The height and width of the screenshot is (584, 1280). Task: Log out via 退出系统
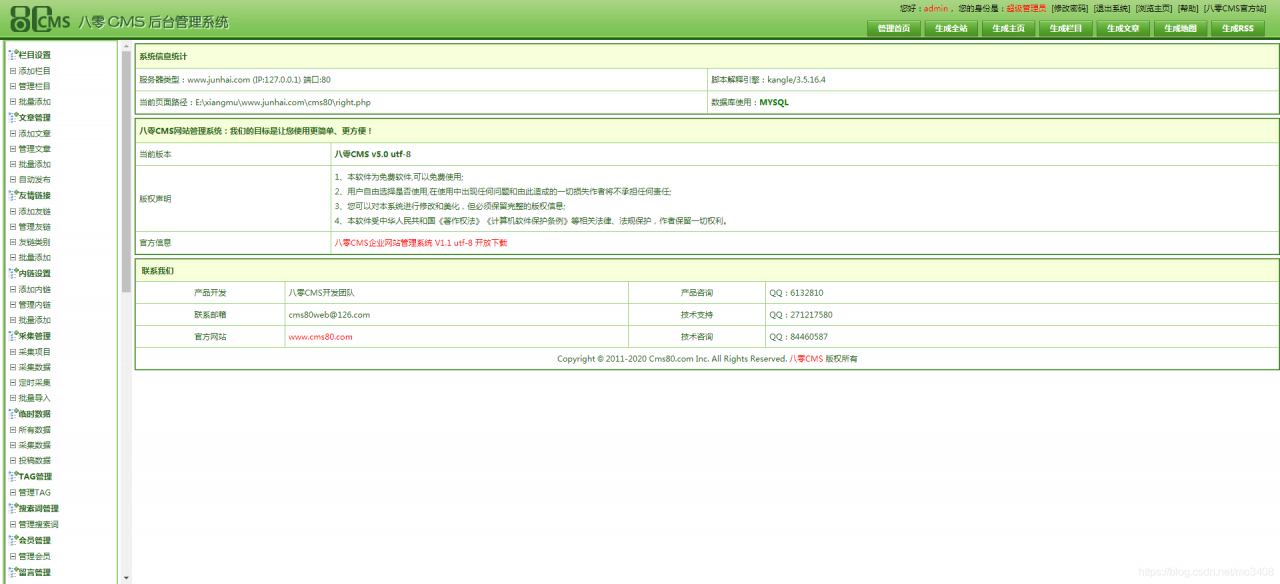pyautogui.click(x=1112, y=8)
